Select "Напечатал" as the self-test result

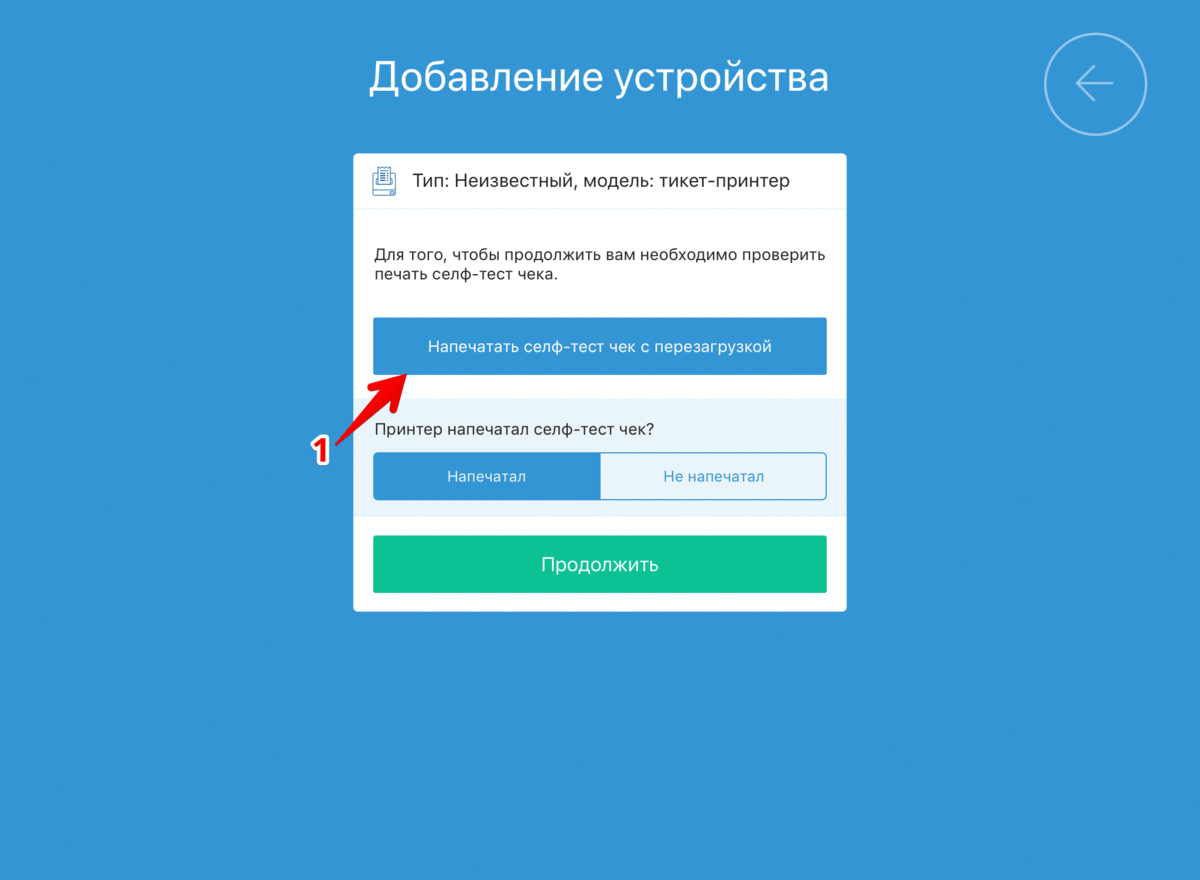tap(487, 476)
